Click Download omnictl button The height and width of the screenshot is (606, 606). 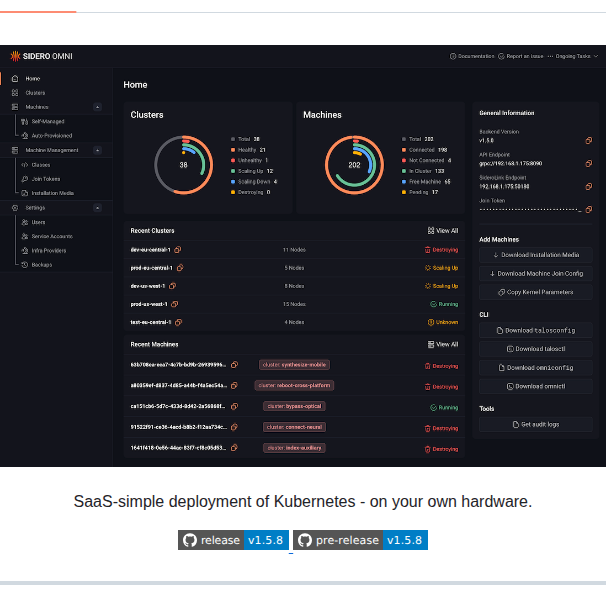click(x=536, y=386)
